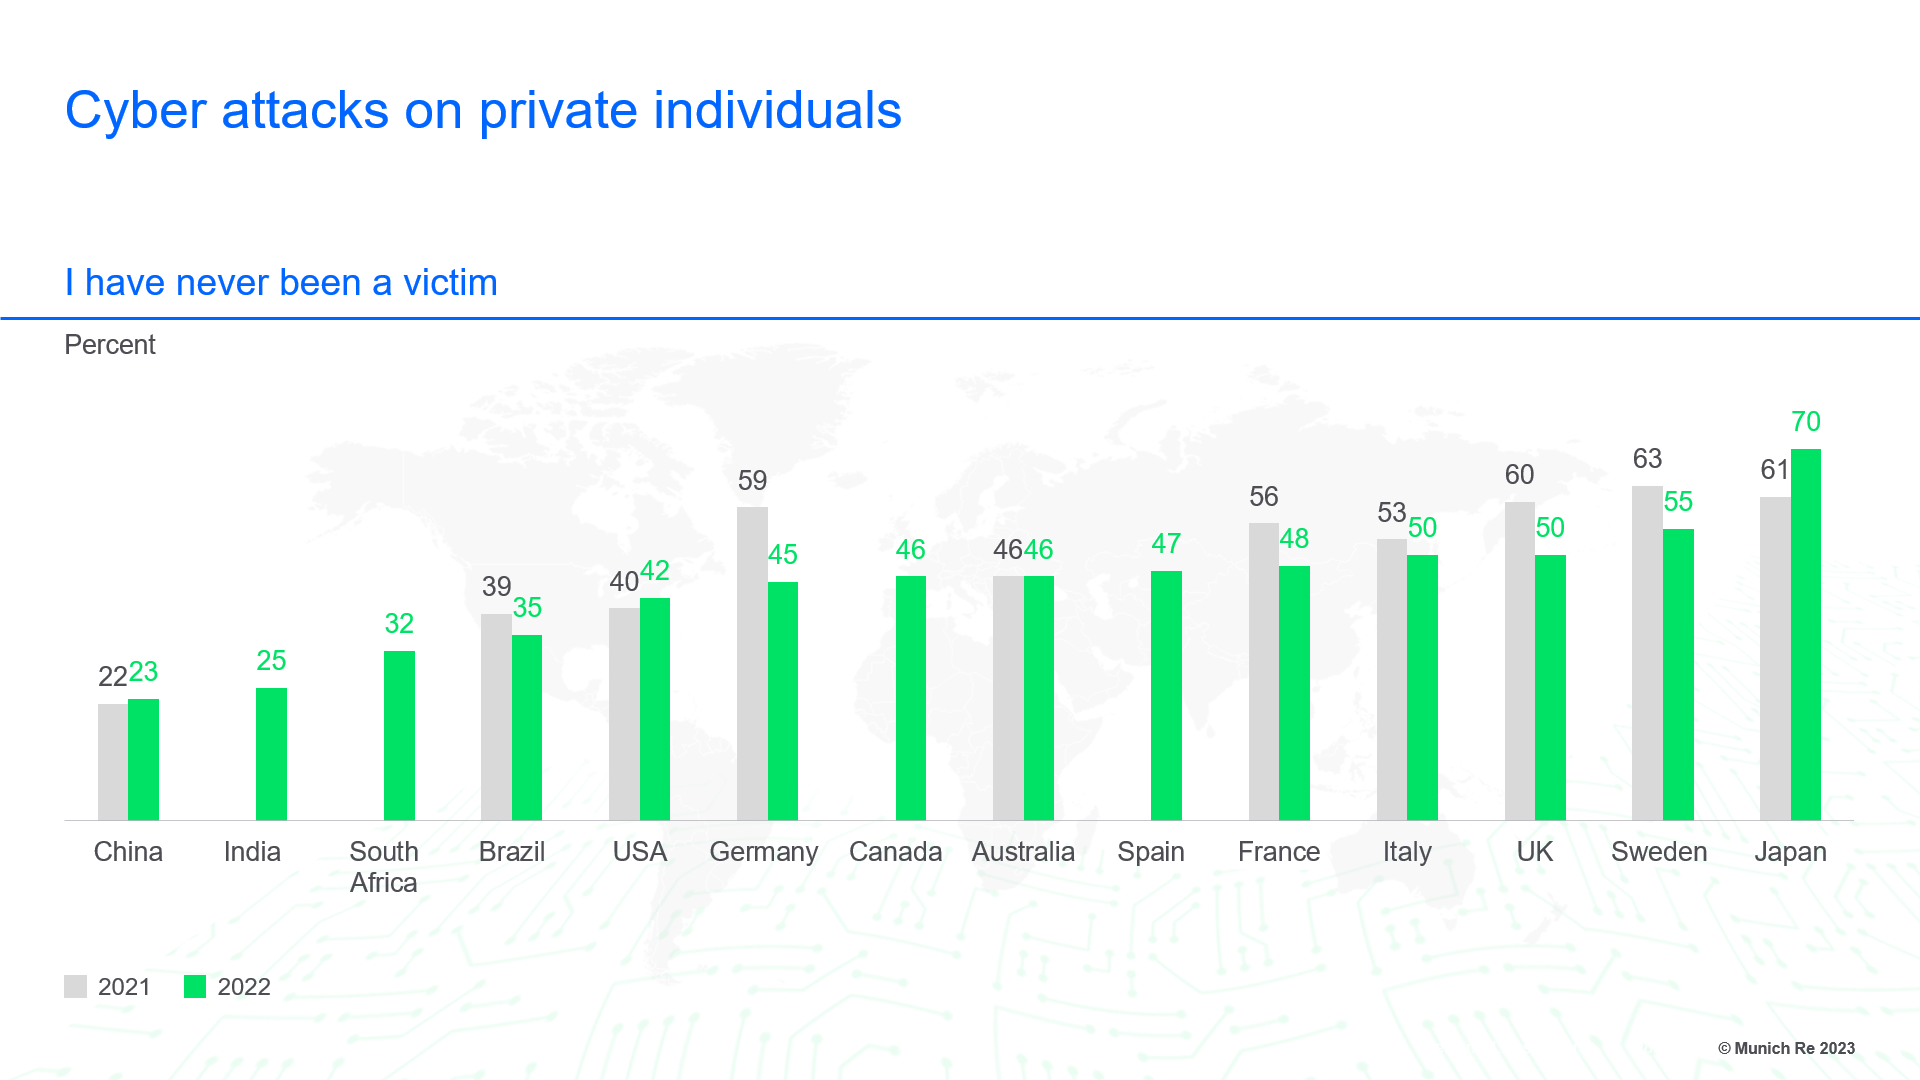The image size is (1920, 1080).
Task: Click Germany's gray 2021 bar
Action: pyautogui.click(x=752, y=663)
